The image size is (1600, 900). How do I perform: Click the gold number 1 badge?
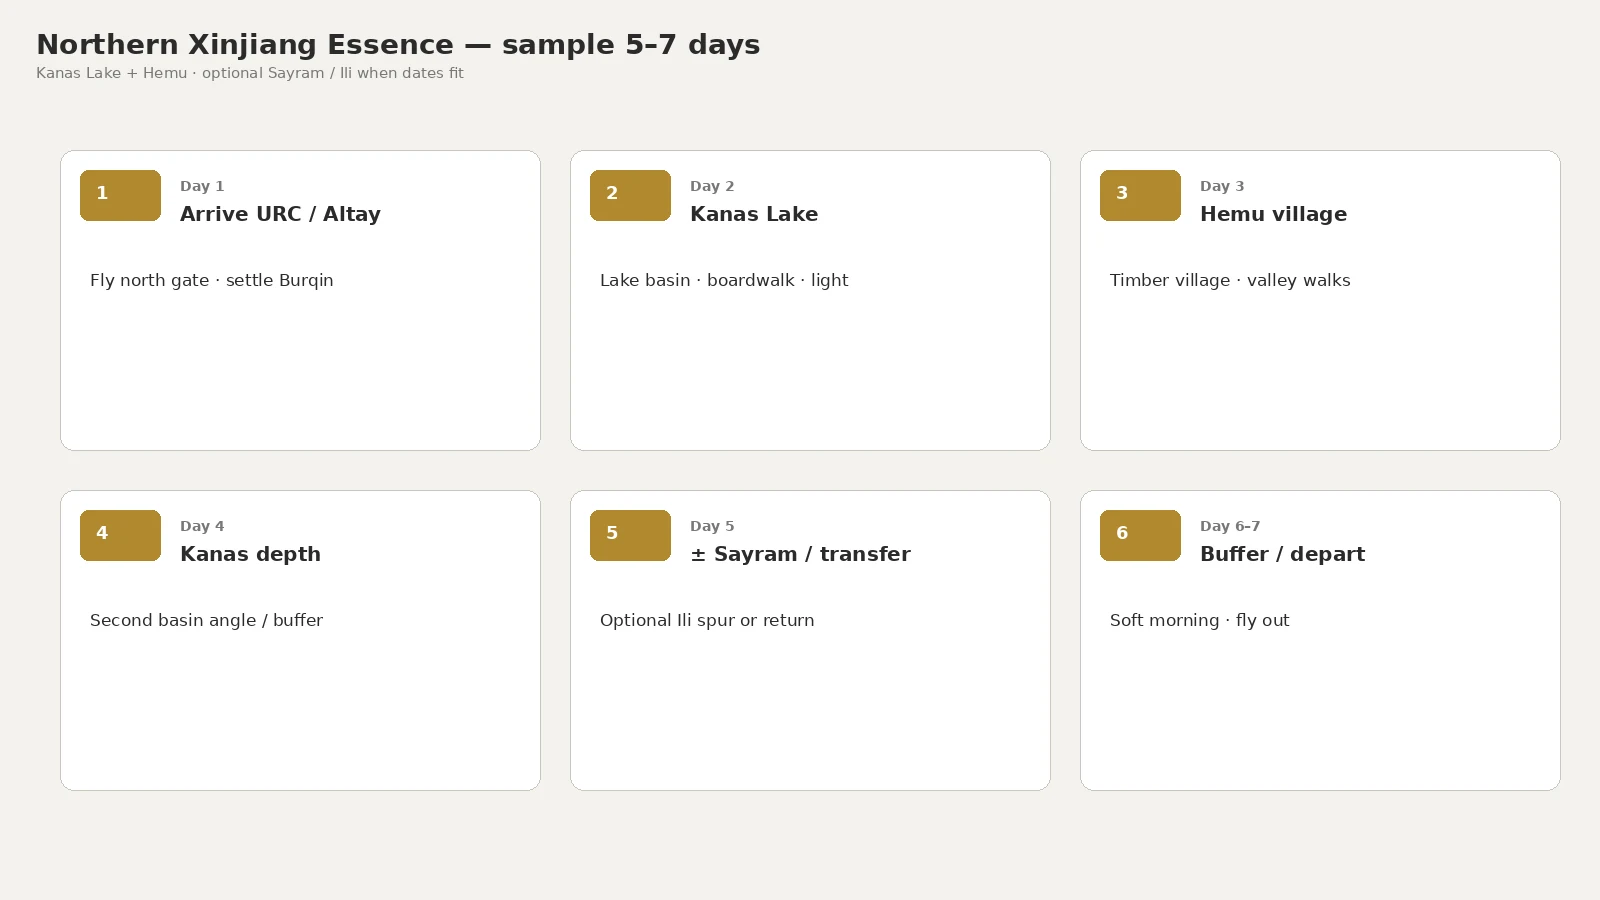[120, 195]
